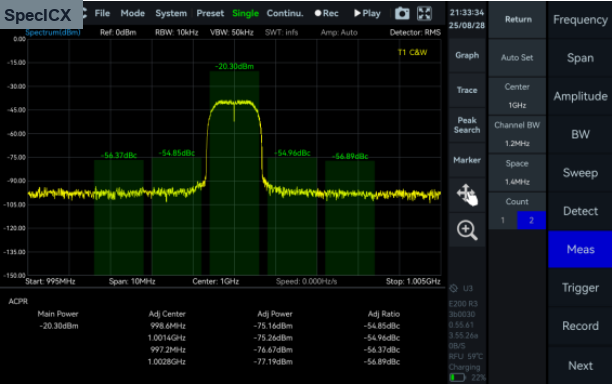Click the Return button
This screenshot has width=612, height=384.
point(518,20)
